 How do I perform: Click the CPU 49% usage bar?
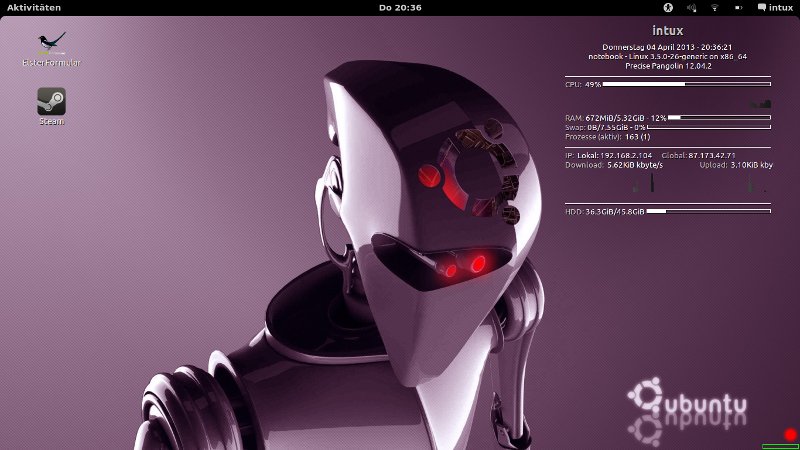687,84
